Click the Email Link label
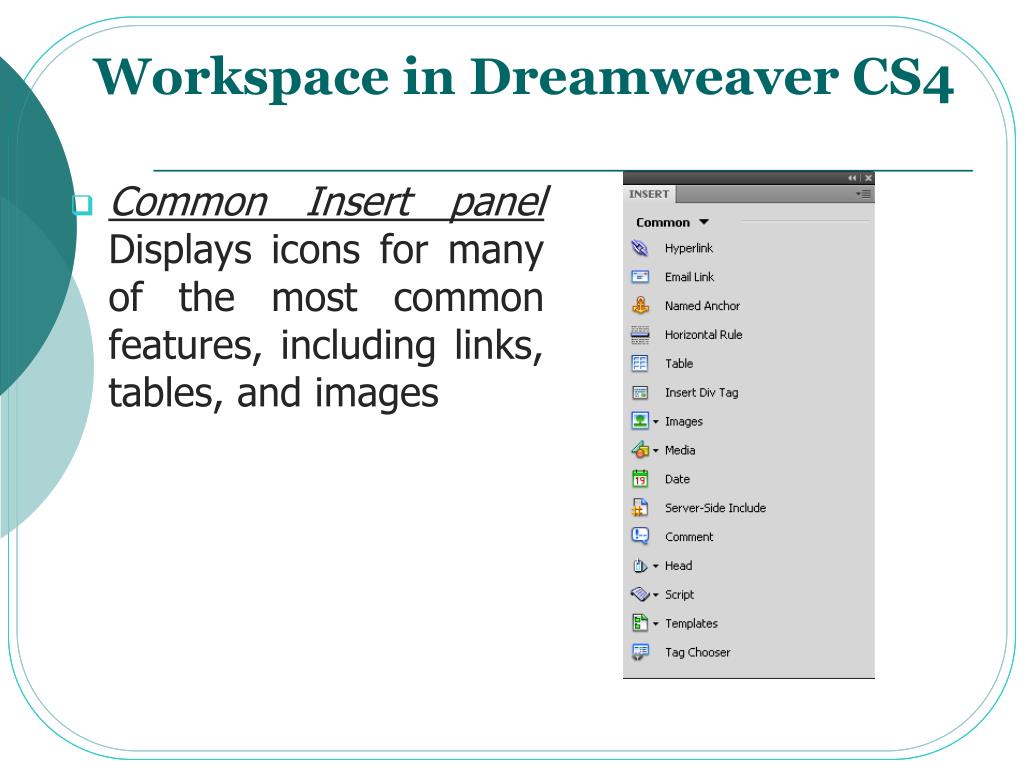Viewport: 1024px width, 768px height. 690,277
